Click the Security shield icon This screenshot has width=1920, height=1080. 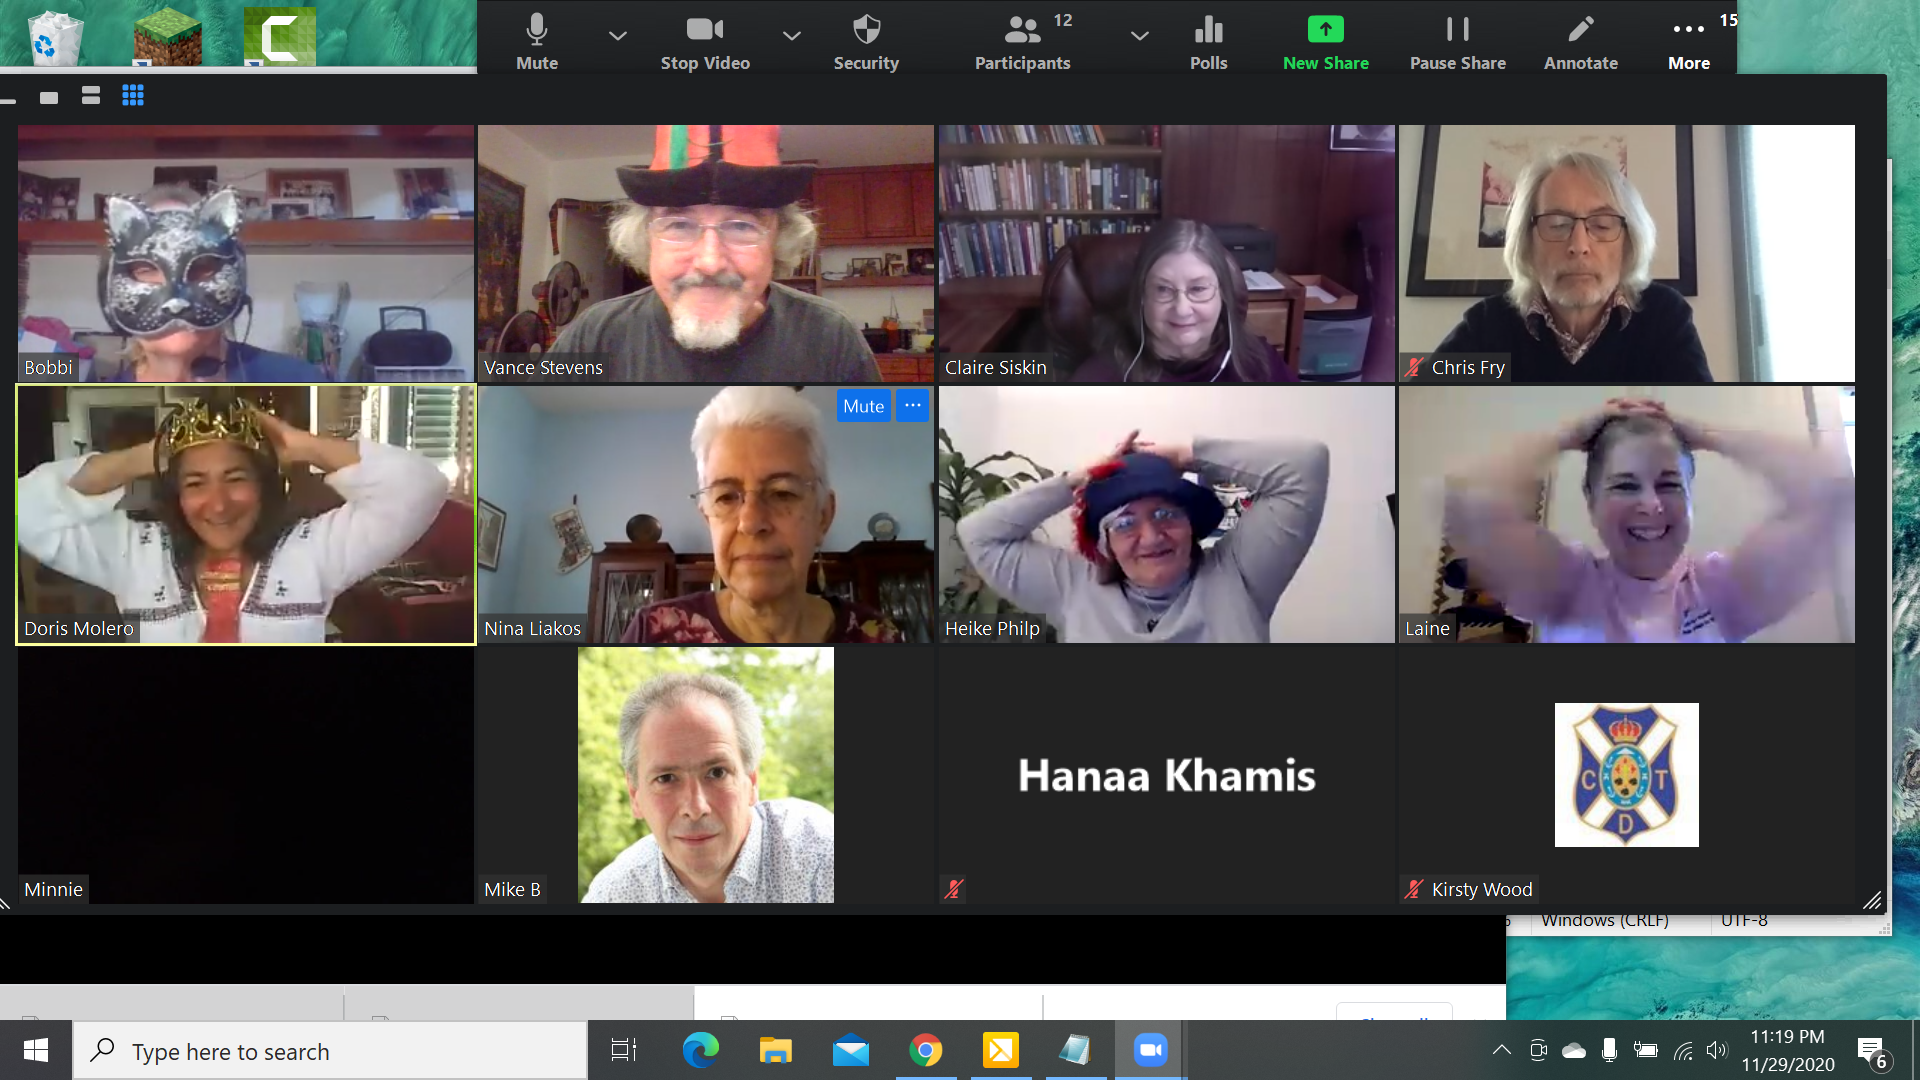click(866, 30)
